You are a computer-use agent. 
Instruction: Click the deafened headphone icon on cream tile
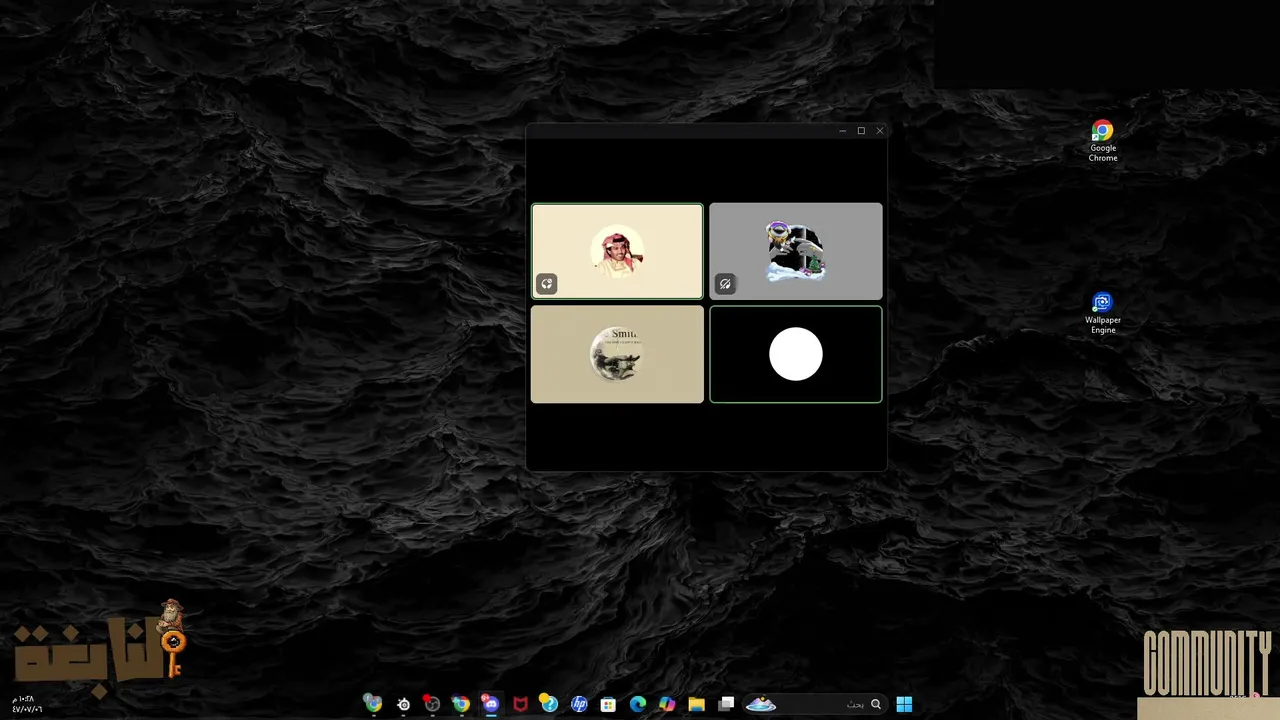point(547,284)
